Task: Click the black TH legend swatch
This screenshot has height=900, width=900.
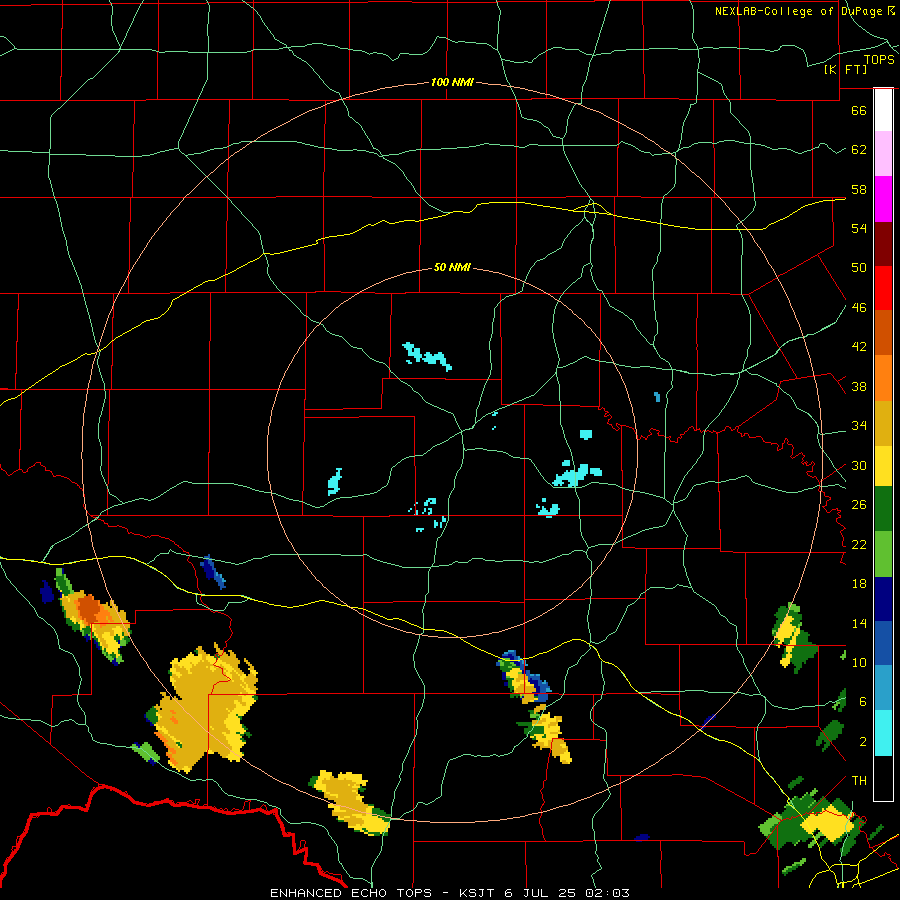Action: click(x=883, y=778)
